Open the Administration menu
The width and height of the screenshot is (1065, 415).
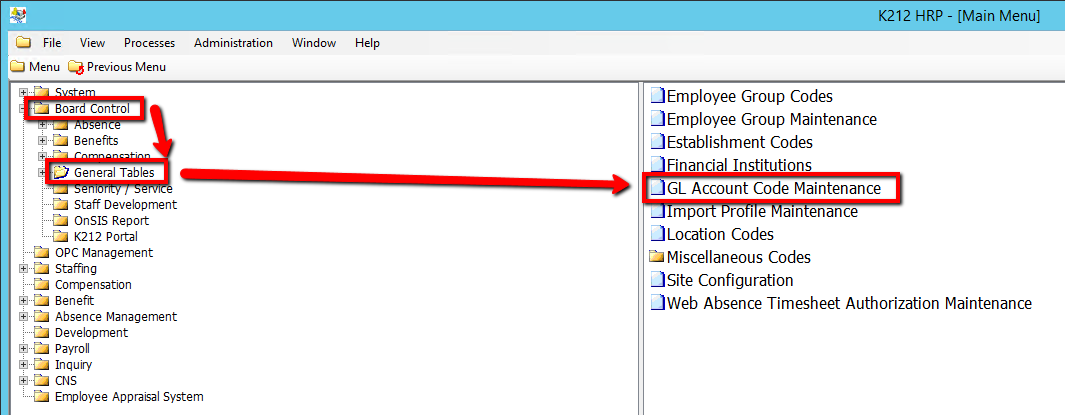pos(233,43)
